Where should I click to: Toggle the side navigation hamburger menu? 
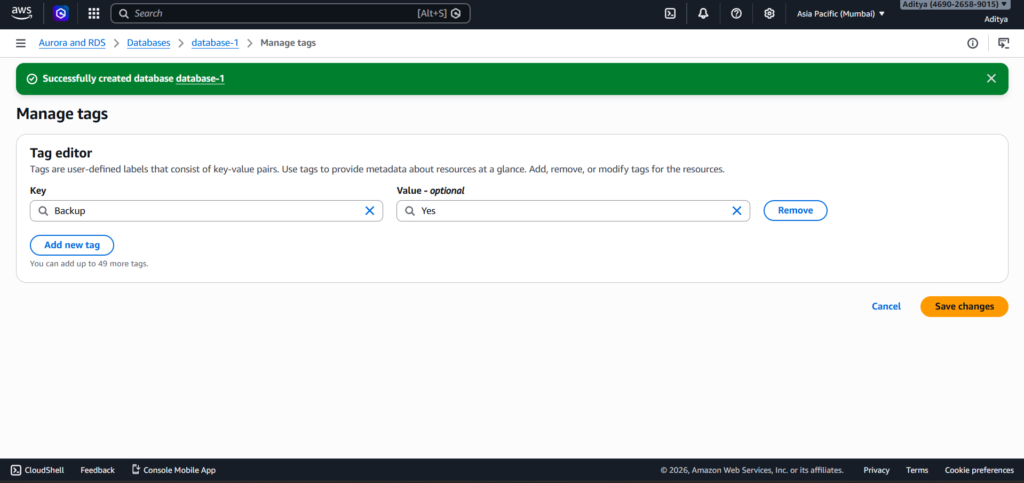coord(20,43)
